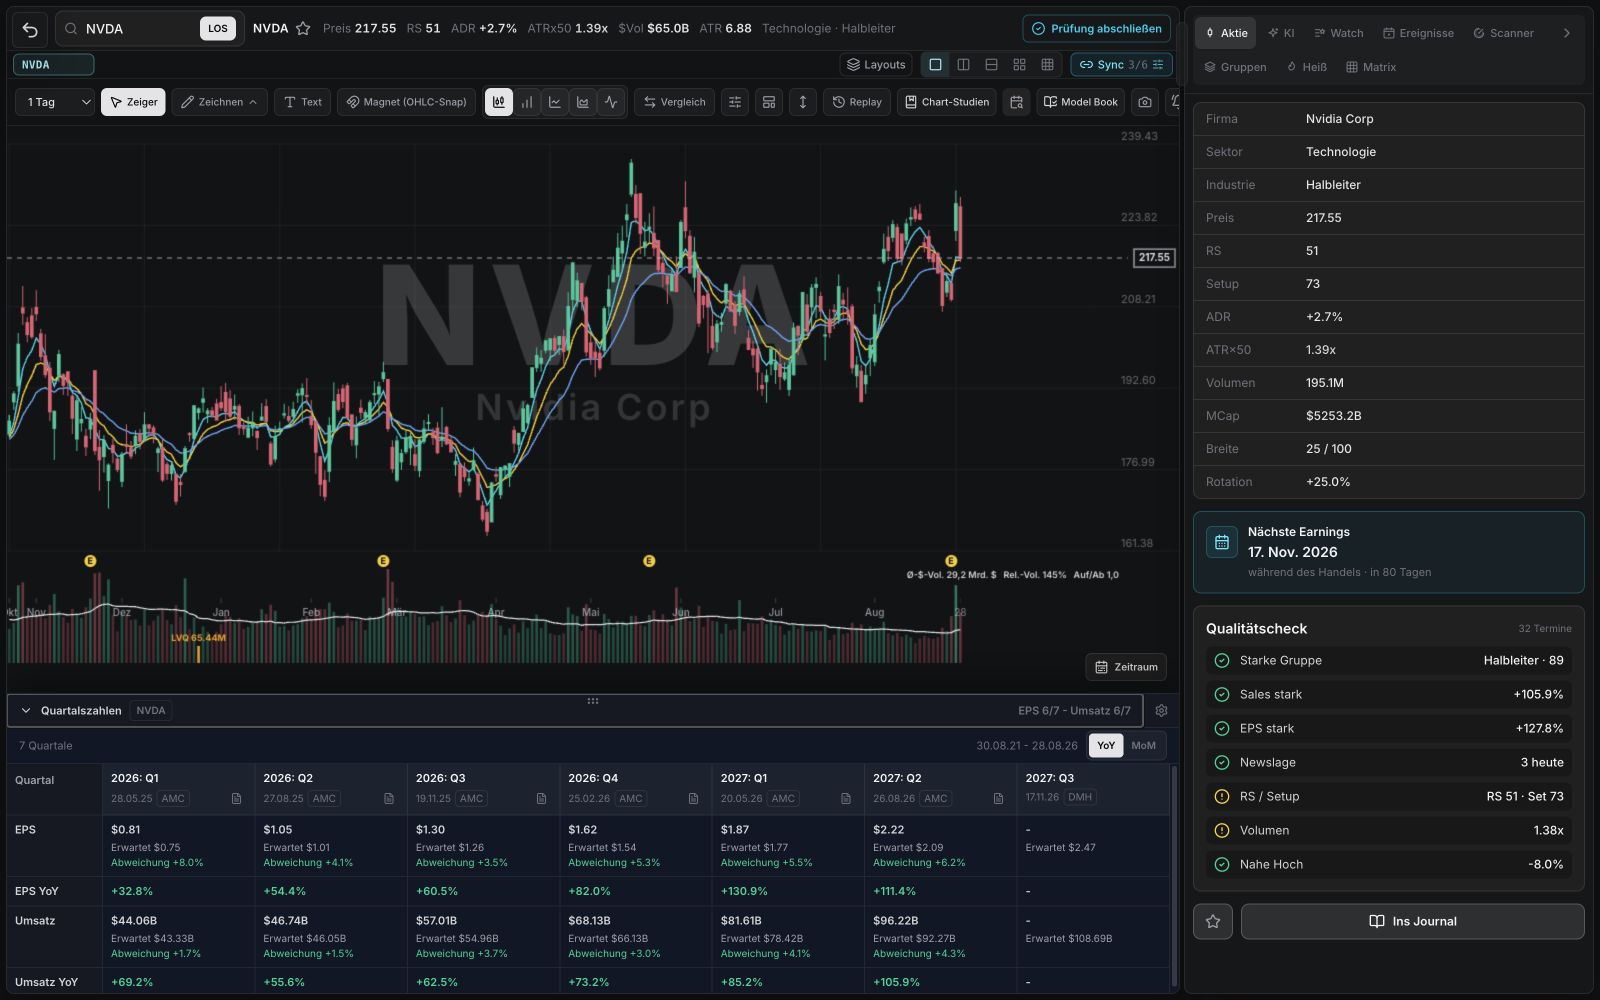
Task: Switch table to MoM view
Action: (1143, 746)
